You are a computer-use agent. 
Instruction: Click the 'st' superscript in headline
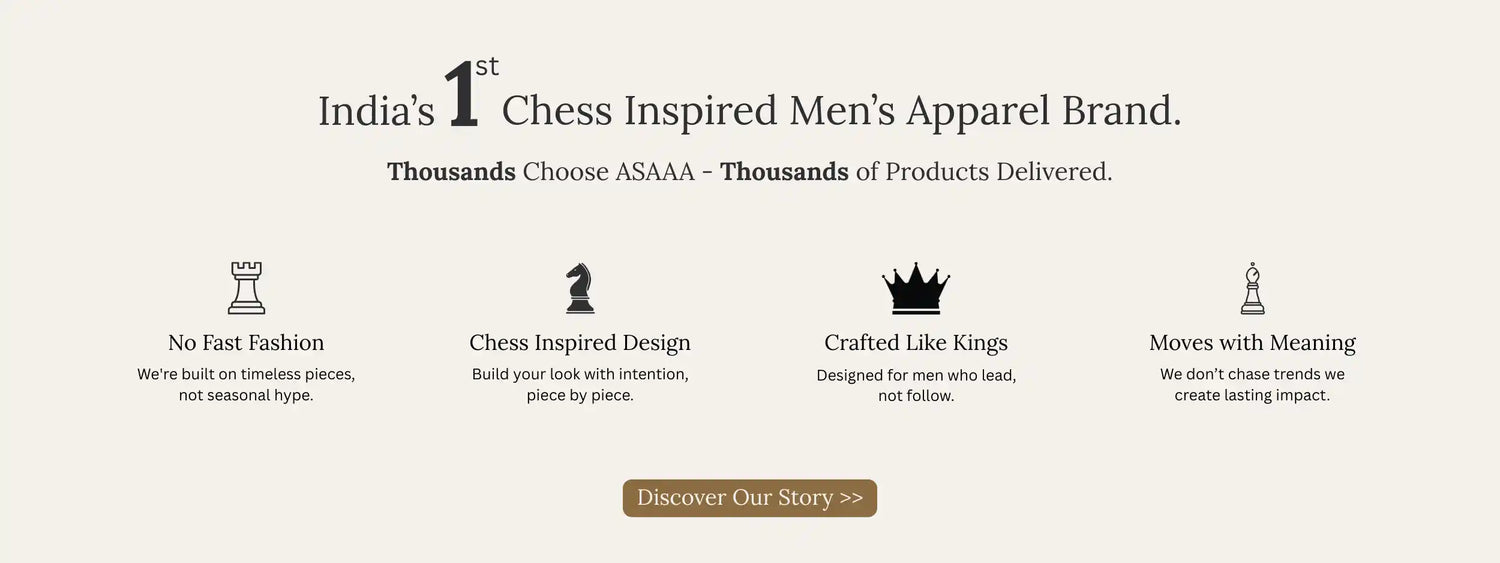point(487,67)
